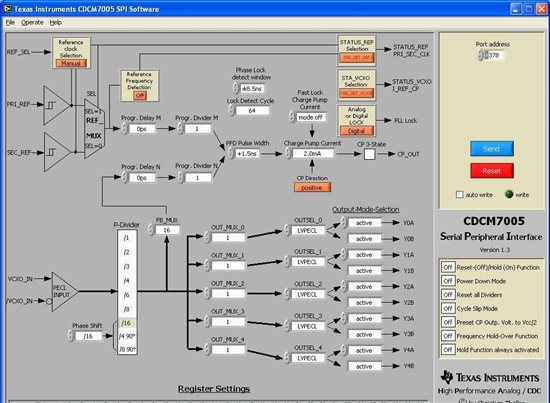The height and width of the screenshot is (403, 550).
Task: Click the red Reset button
Action: [x=492, y=171]
